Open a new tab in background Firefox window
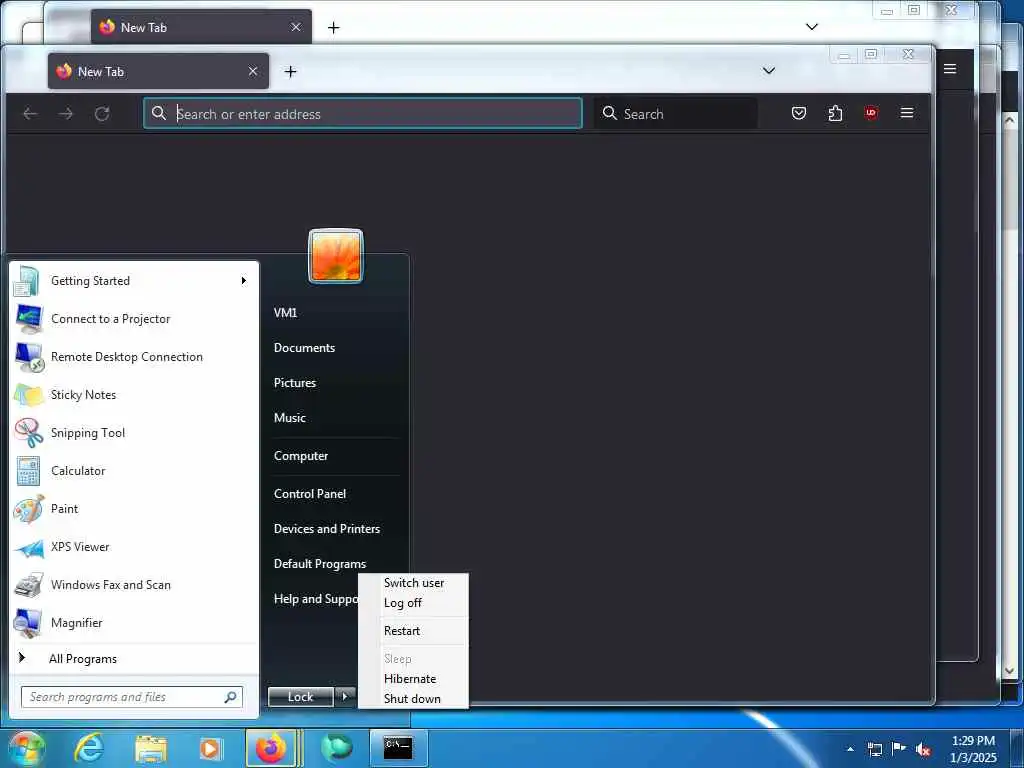This screenshot has width=1024, height=768. [334, 27]
